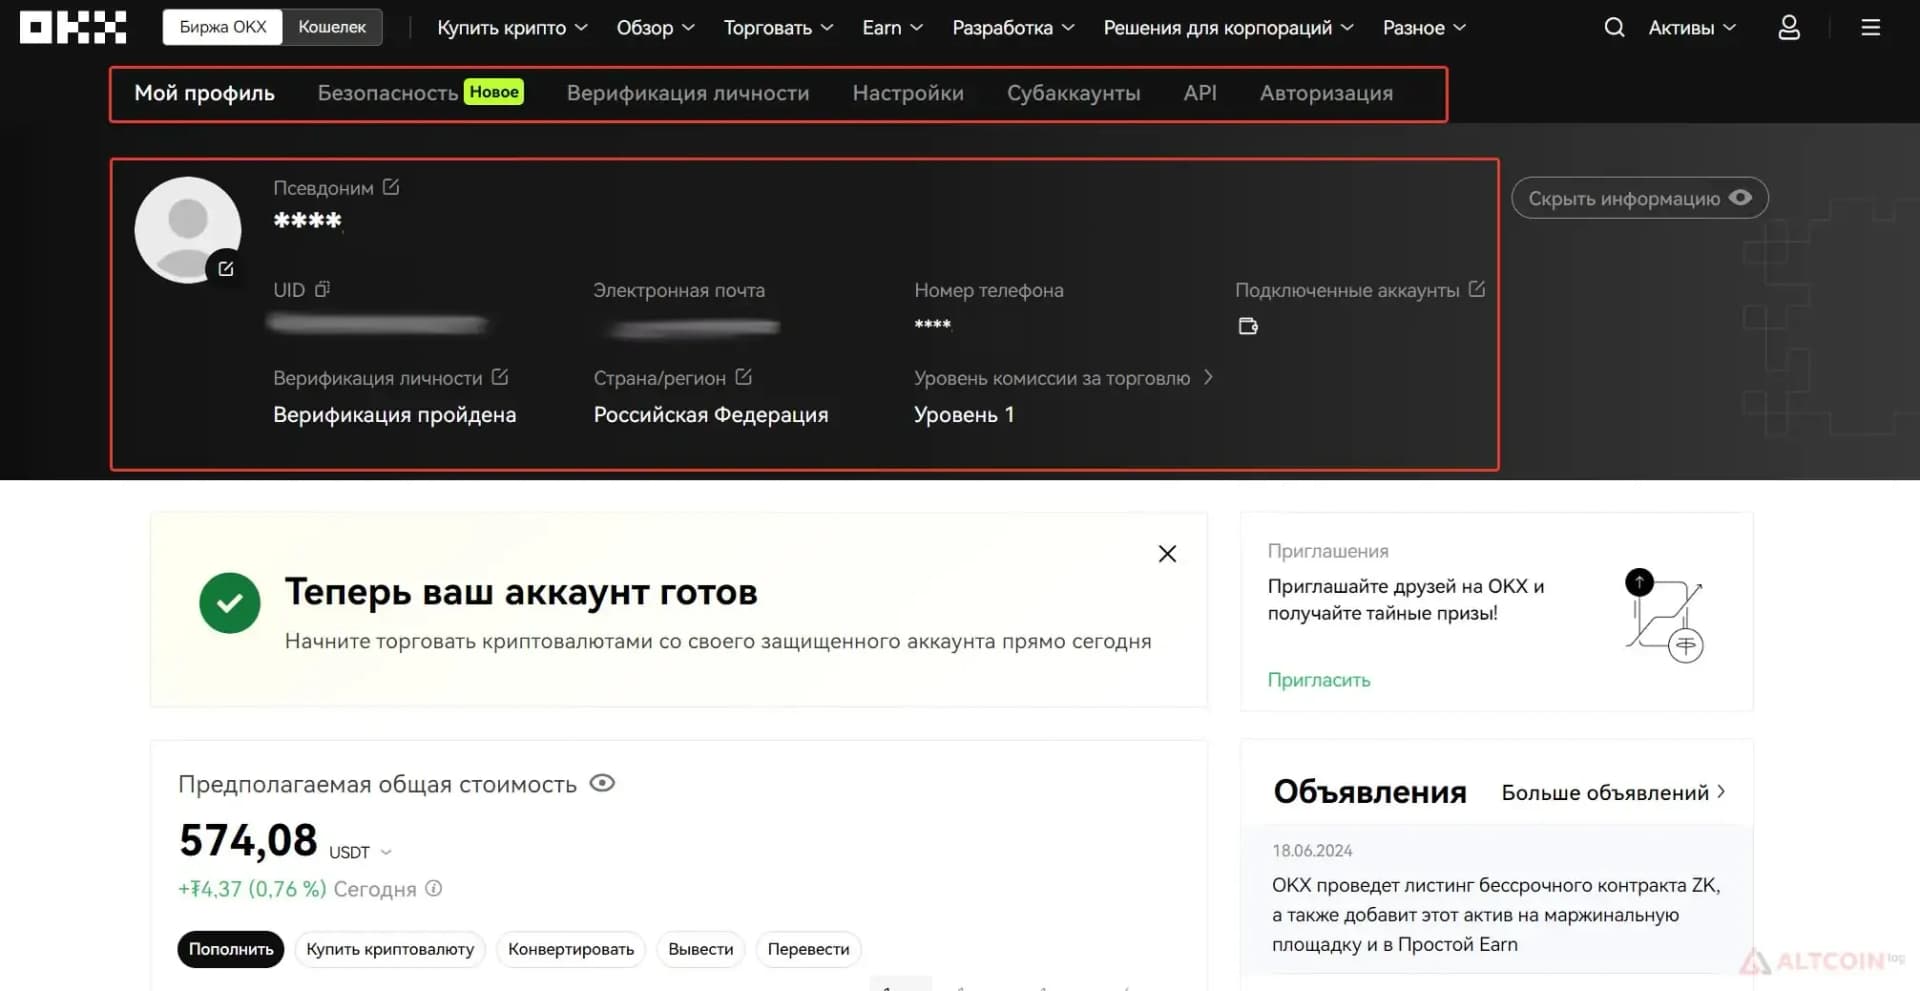The image size is (1920, 991).
Task: Expand the Обзор dropdown
Action: click(655, 28)
